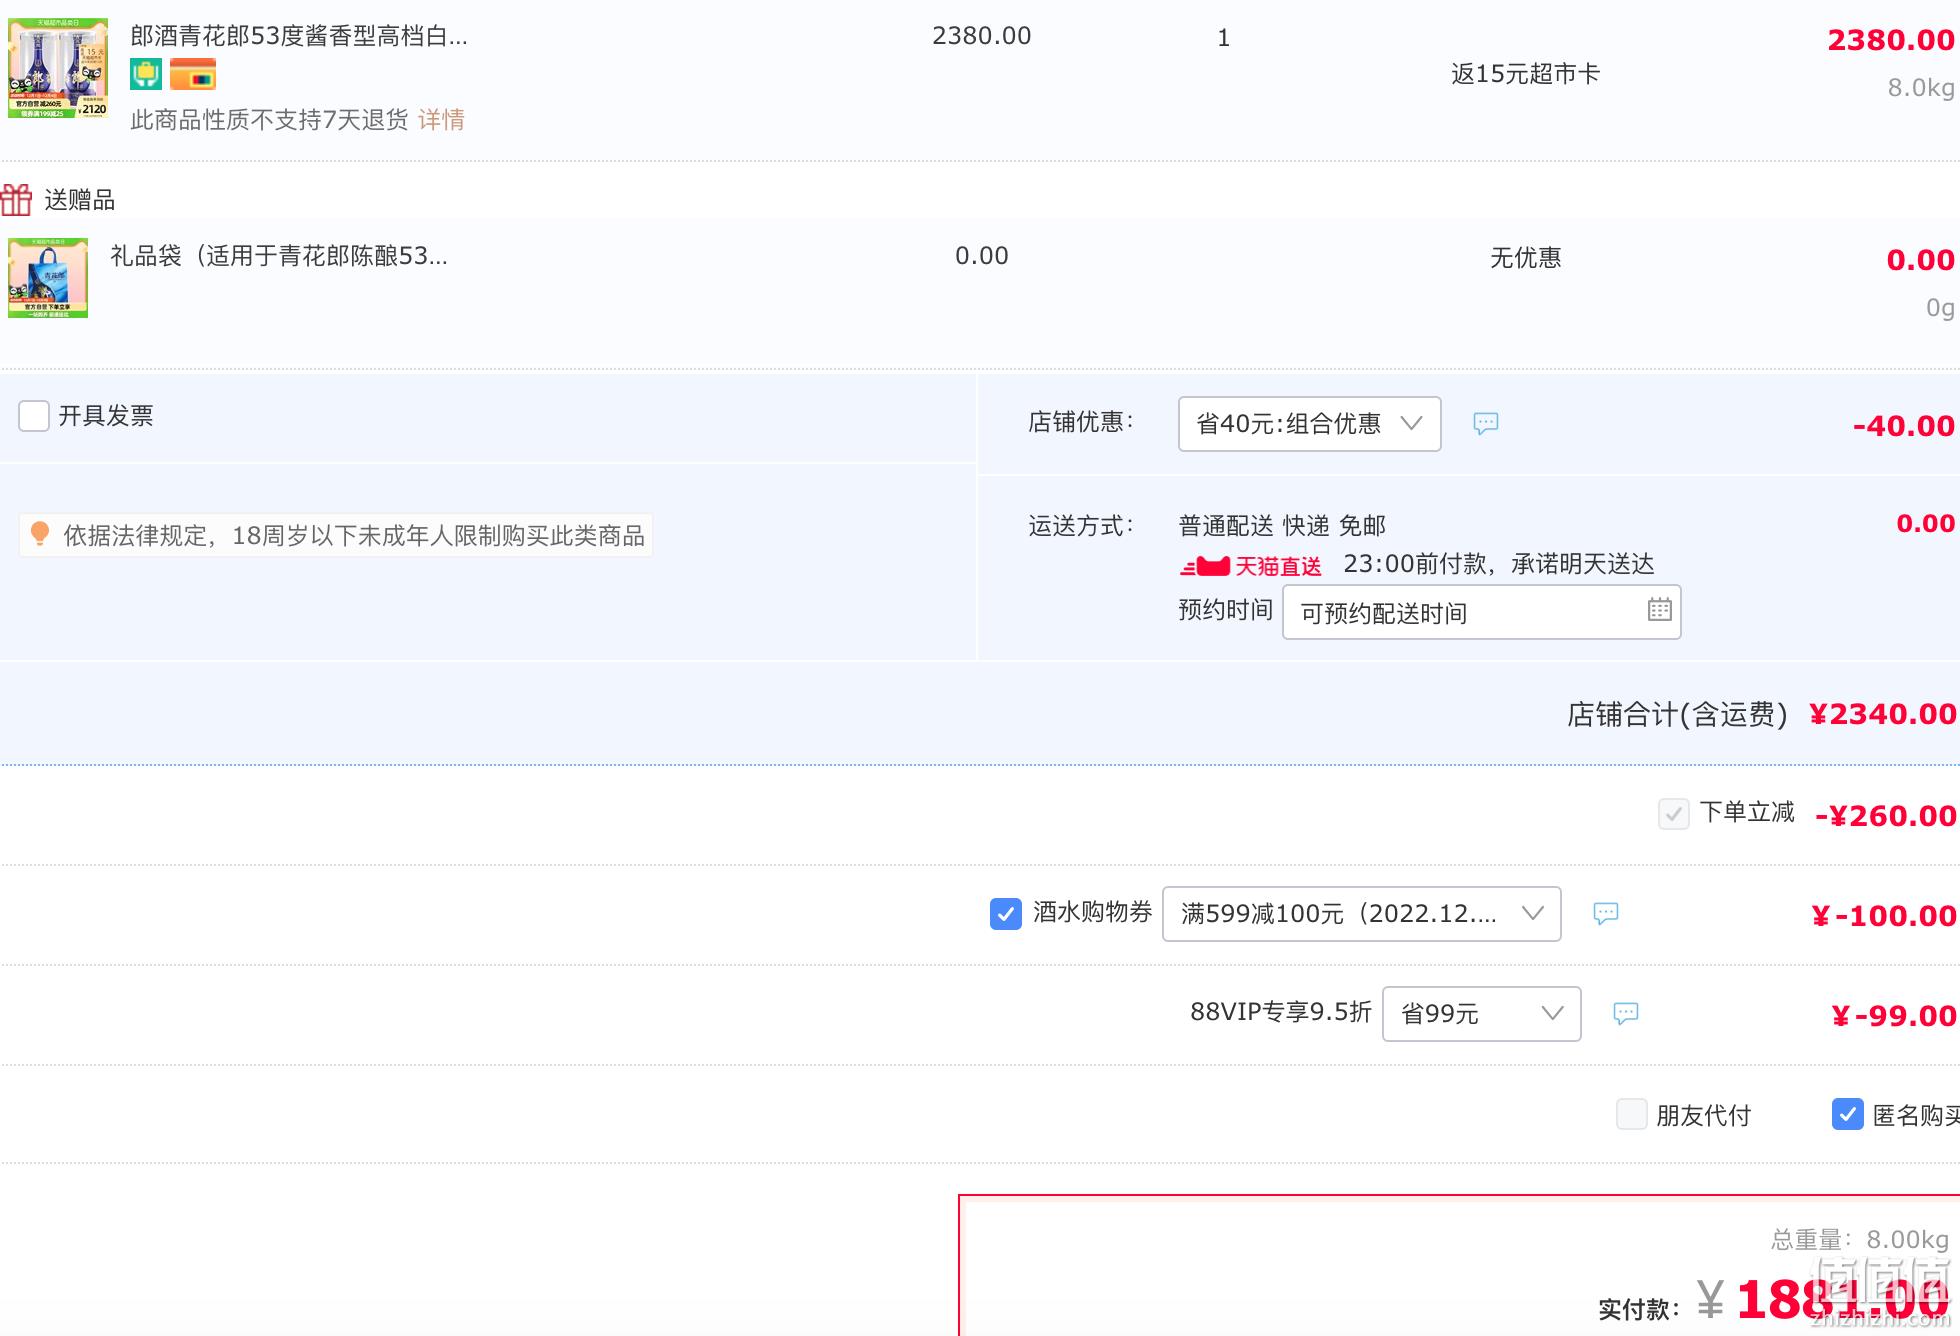Viewport: 1960px width, 1336px height.
Task: Select the 普通配送 快递 免邮 shipping text
Action: pyautogui.click(x=1282, y=526)
